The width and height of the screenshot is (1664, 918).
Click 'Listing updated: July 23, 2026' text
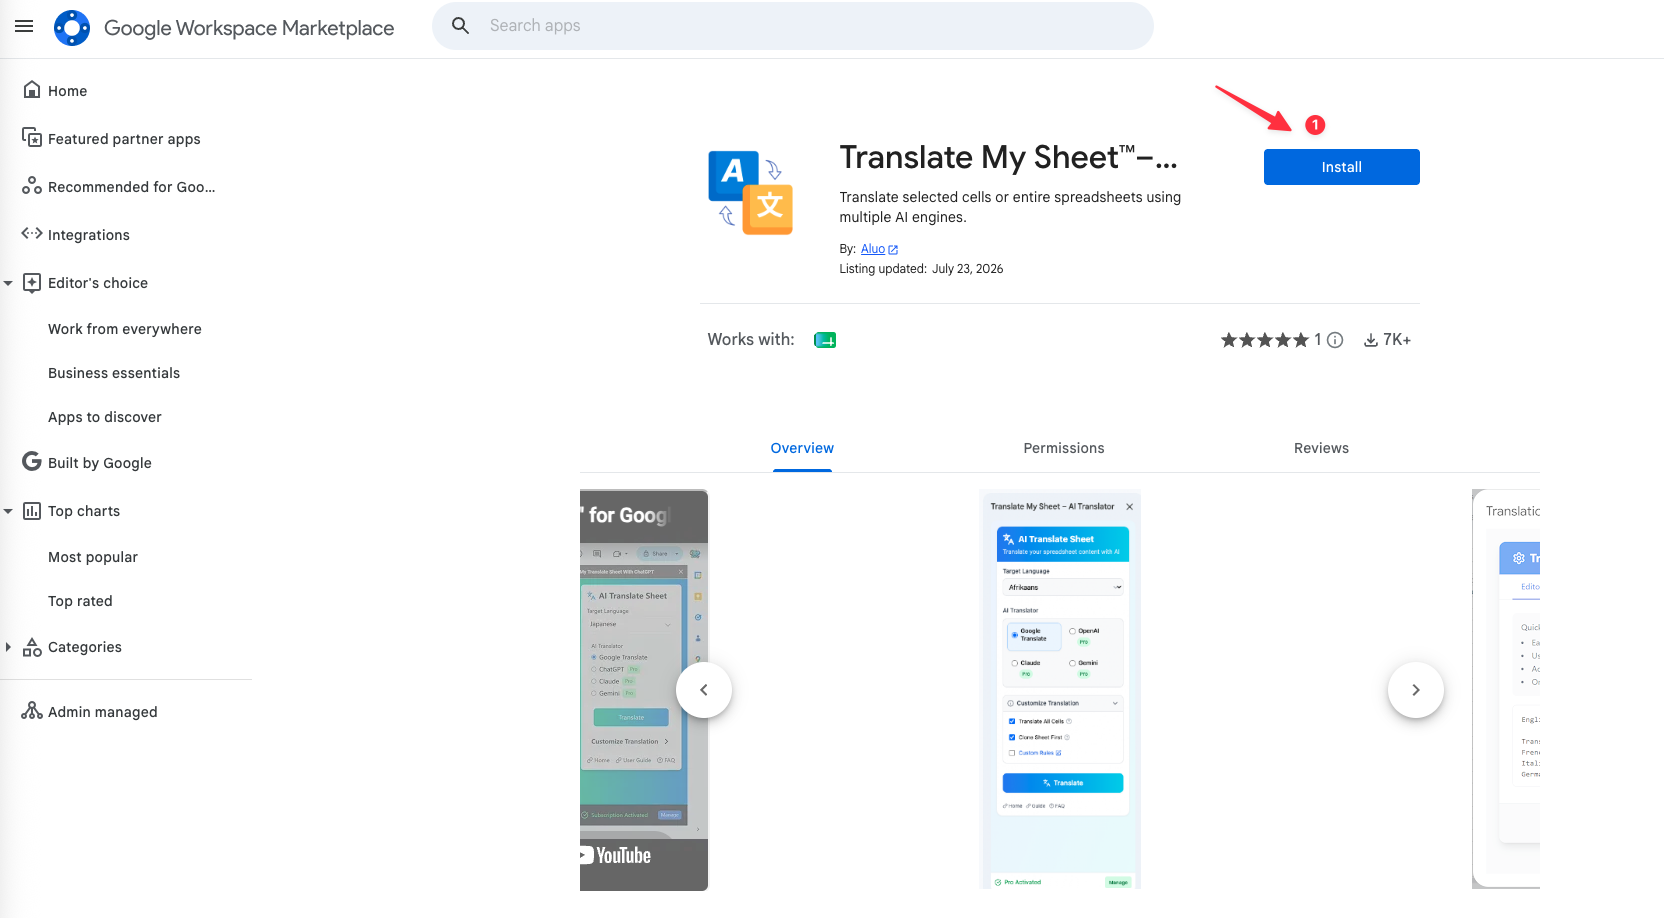pyautogui.click(x=921, y=269)
